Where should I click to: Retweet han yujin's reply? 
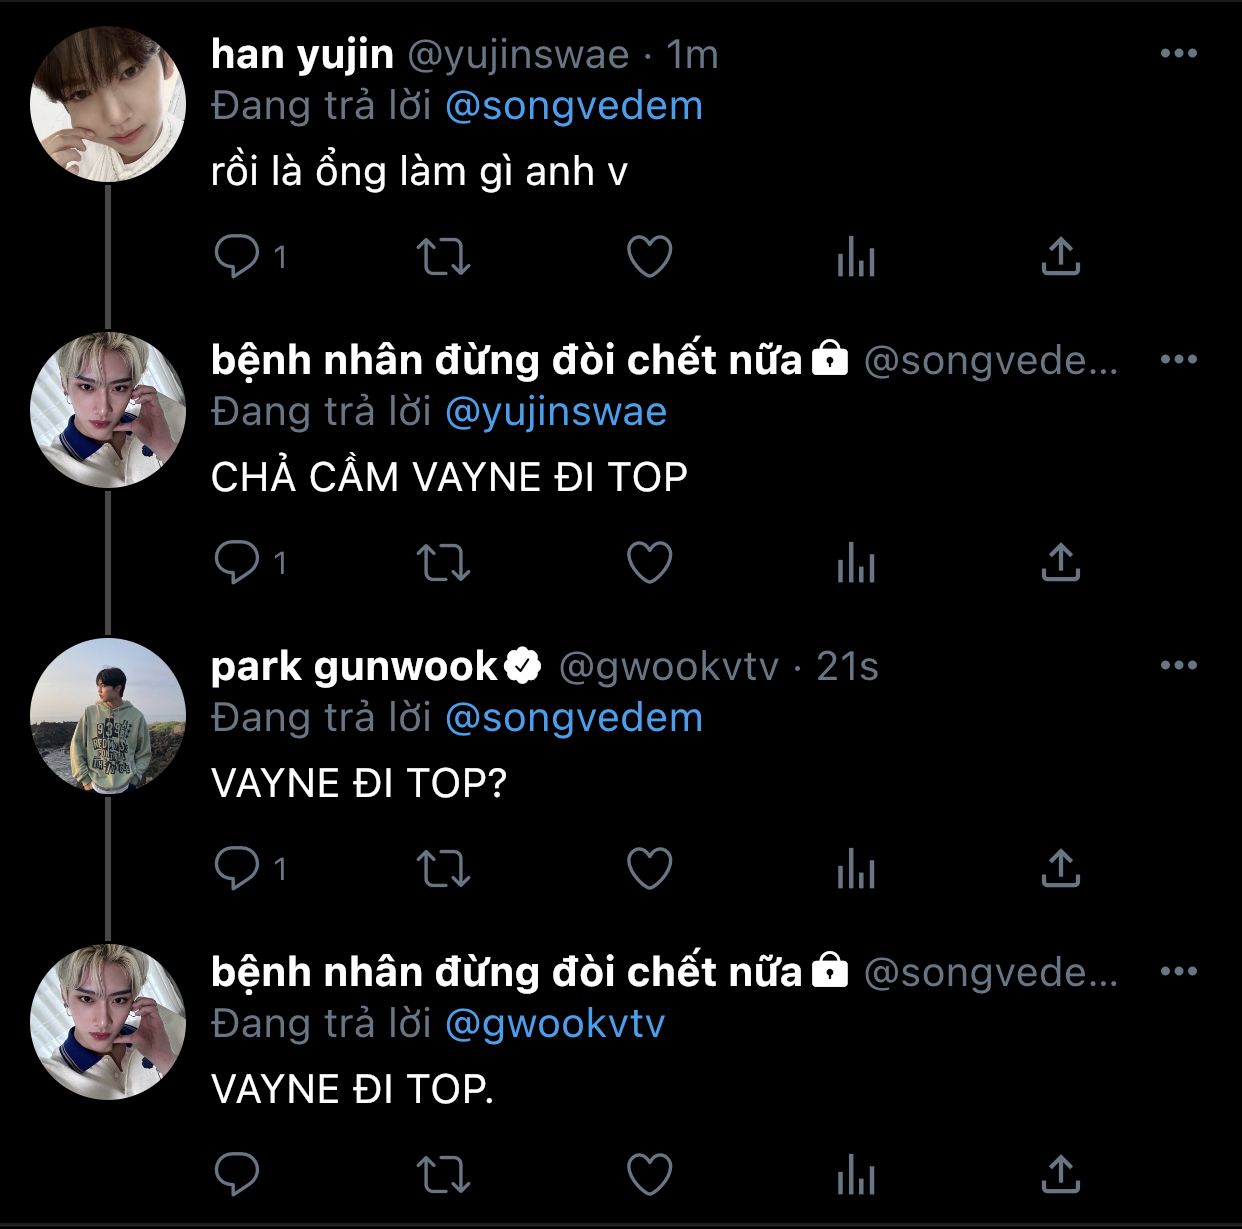click(443, 257)
